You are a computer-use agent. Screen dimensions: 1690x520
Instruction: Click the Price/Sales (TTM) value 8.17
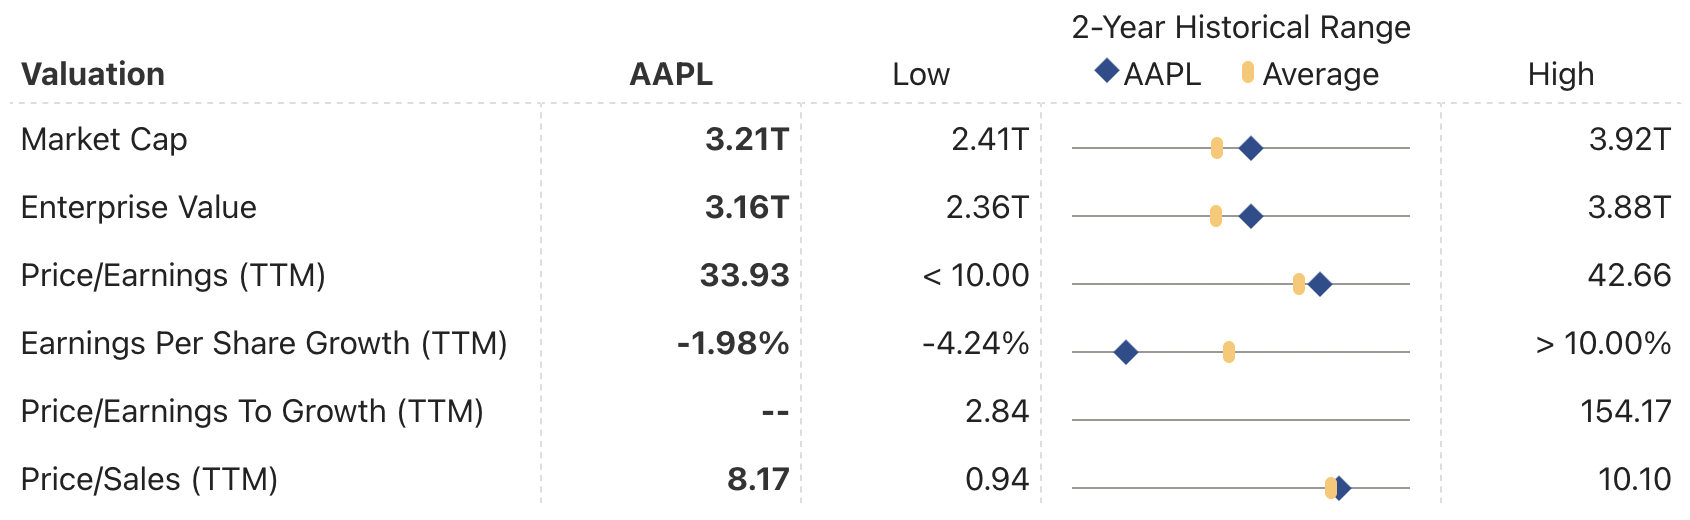[758, 479]
